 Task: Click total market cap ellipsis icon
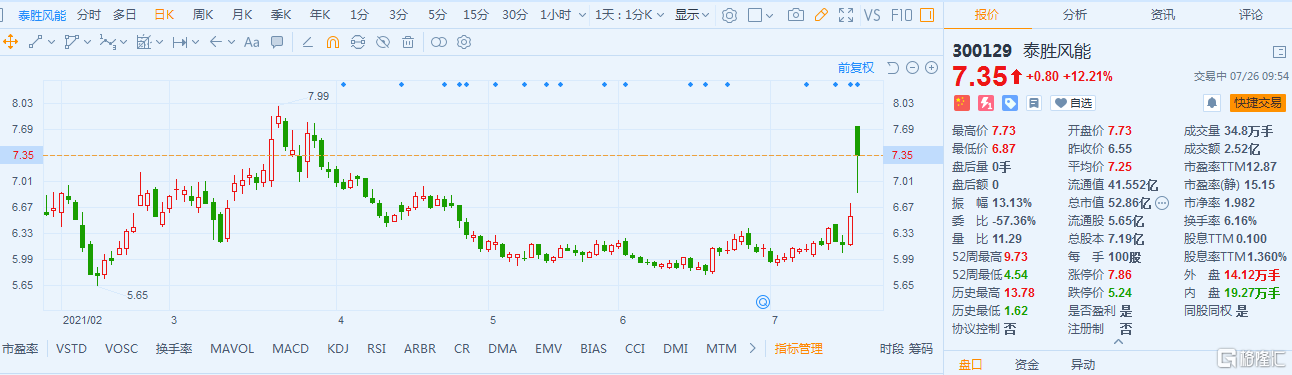pos(1161,202)
